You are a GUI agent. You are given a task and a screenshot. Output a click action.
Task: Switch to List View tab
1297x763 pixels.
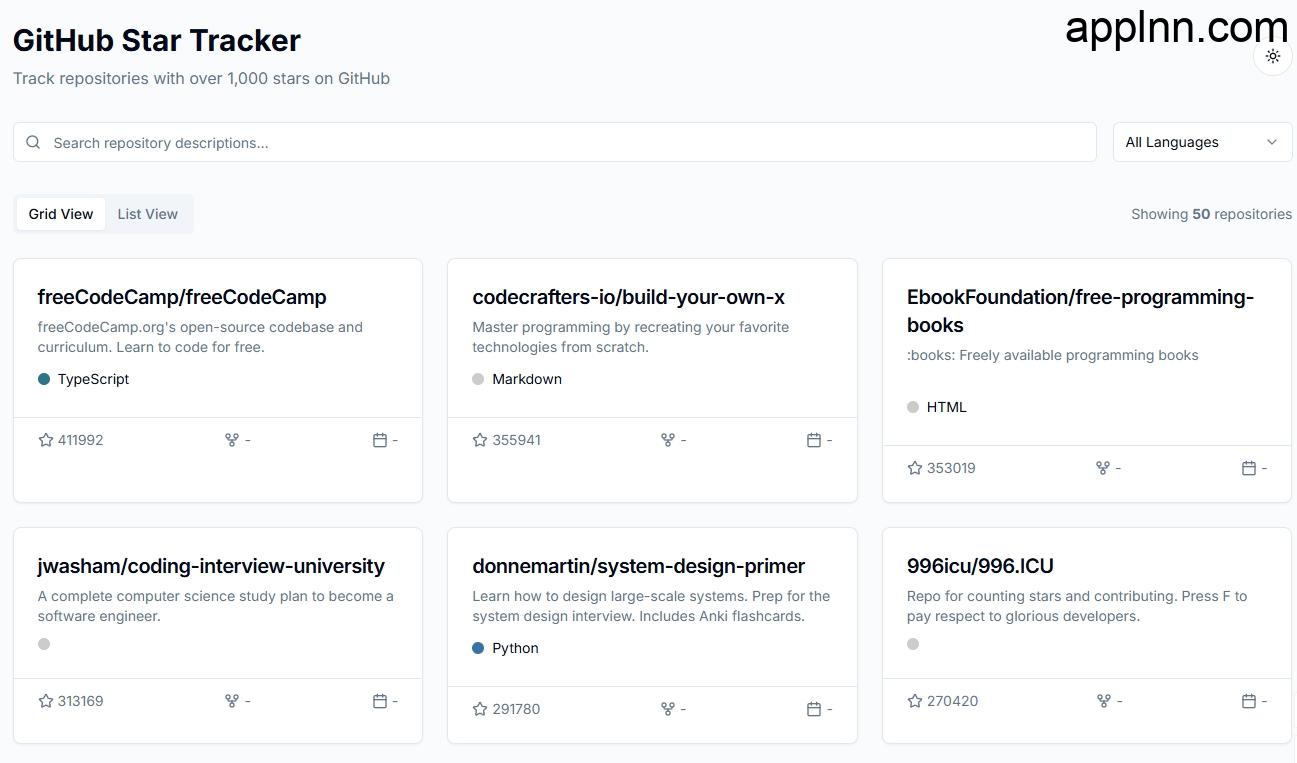point(147,214)
